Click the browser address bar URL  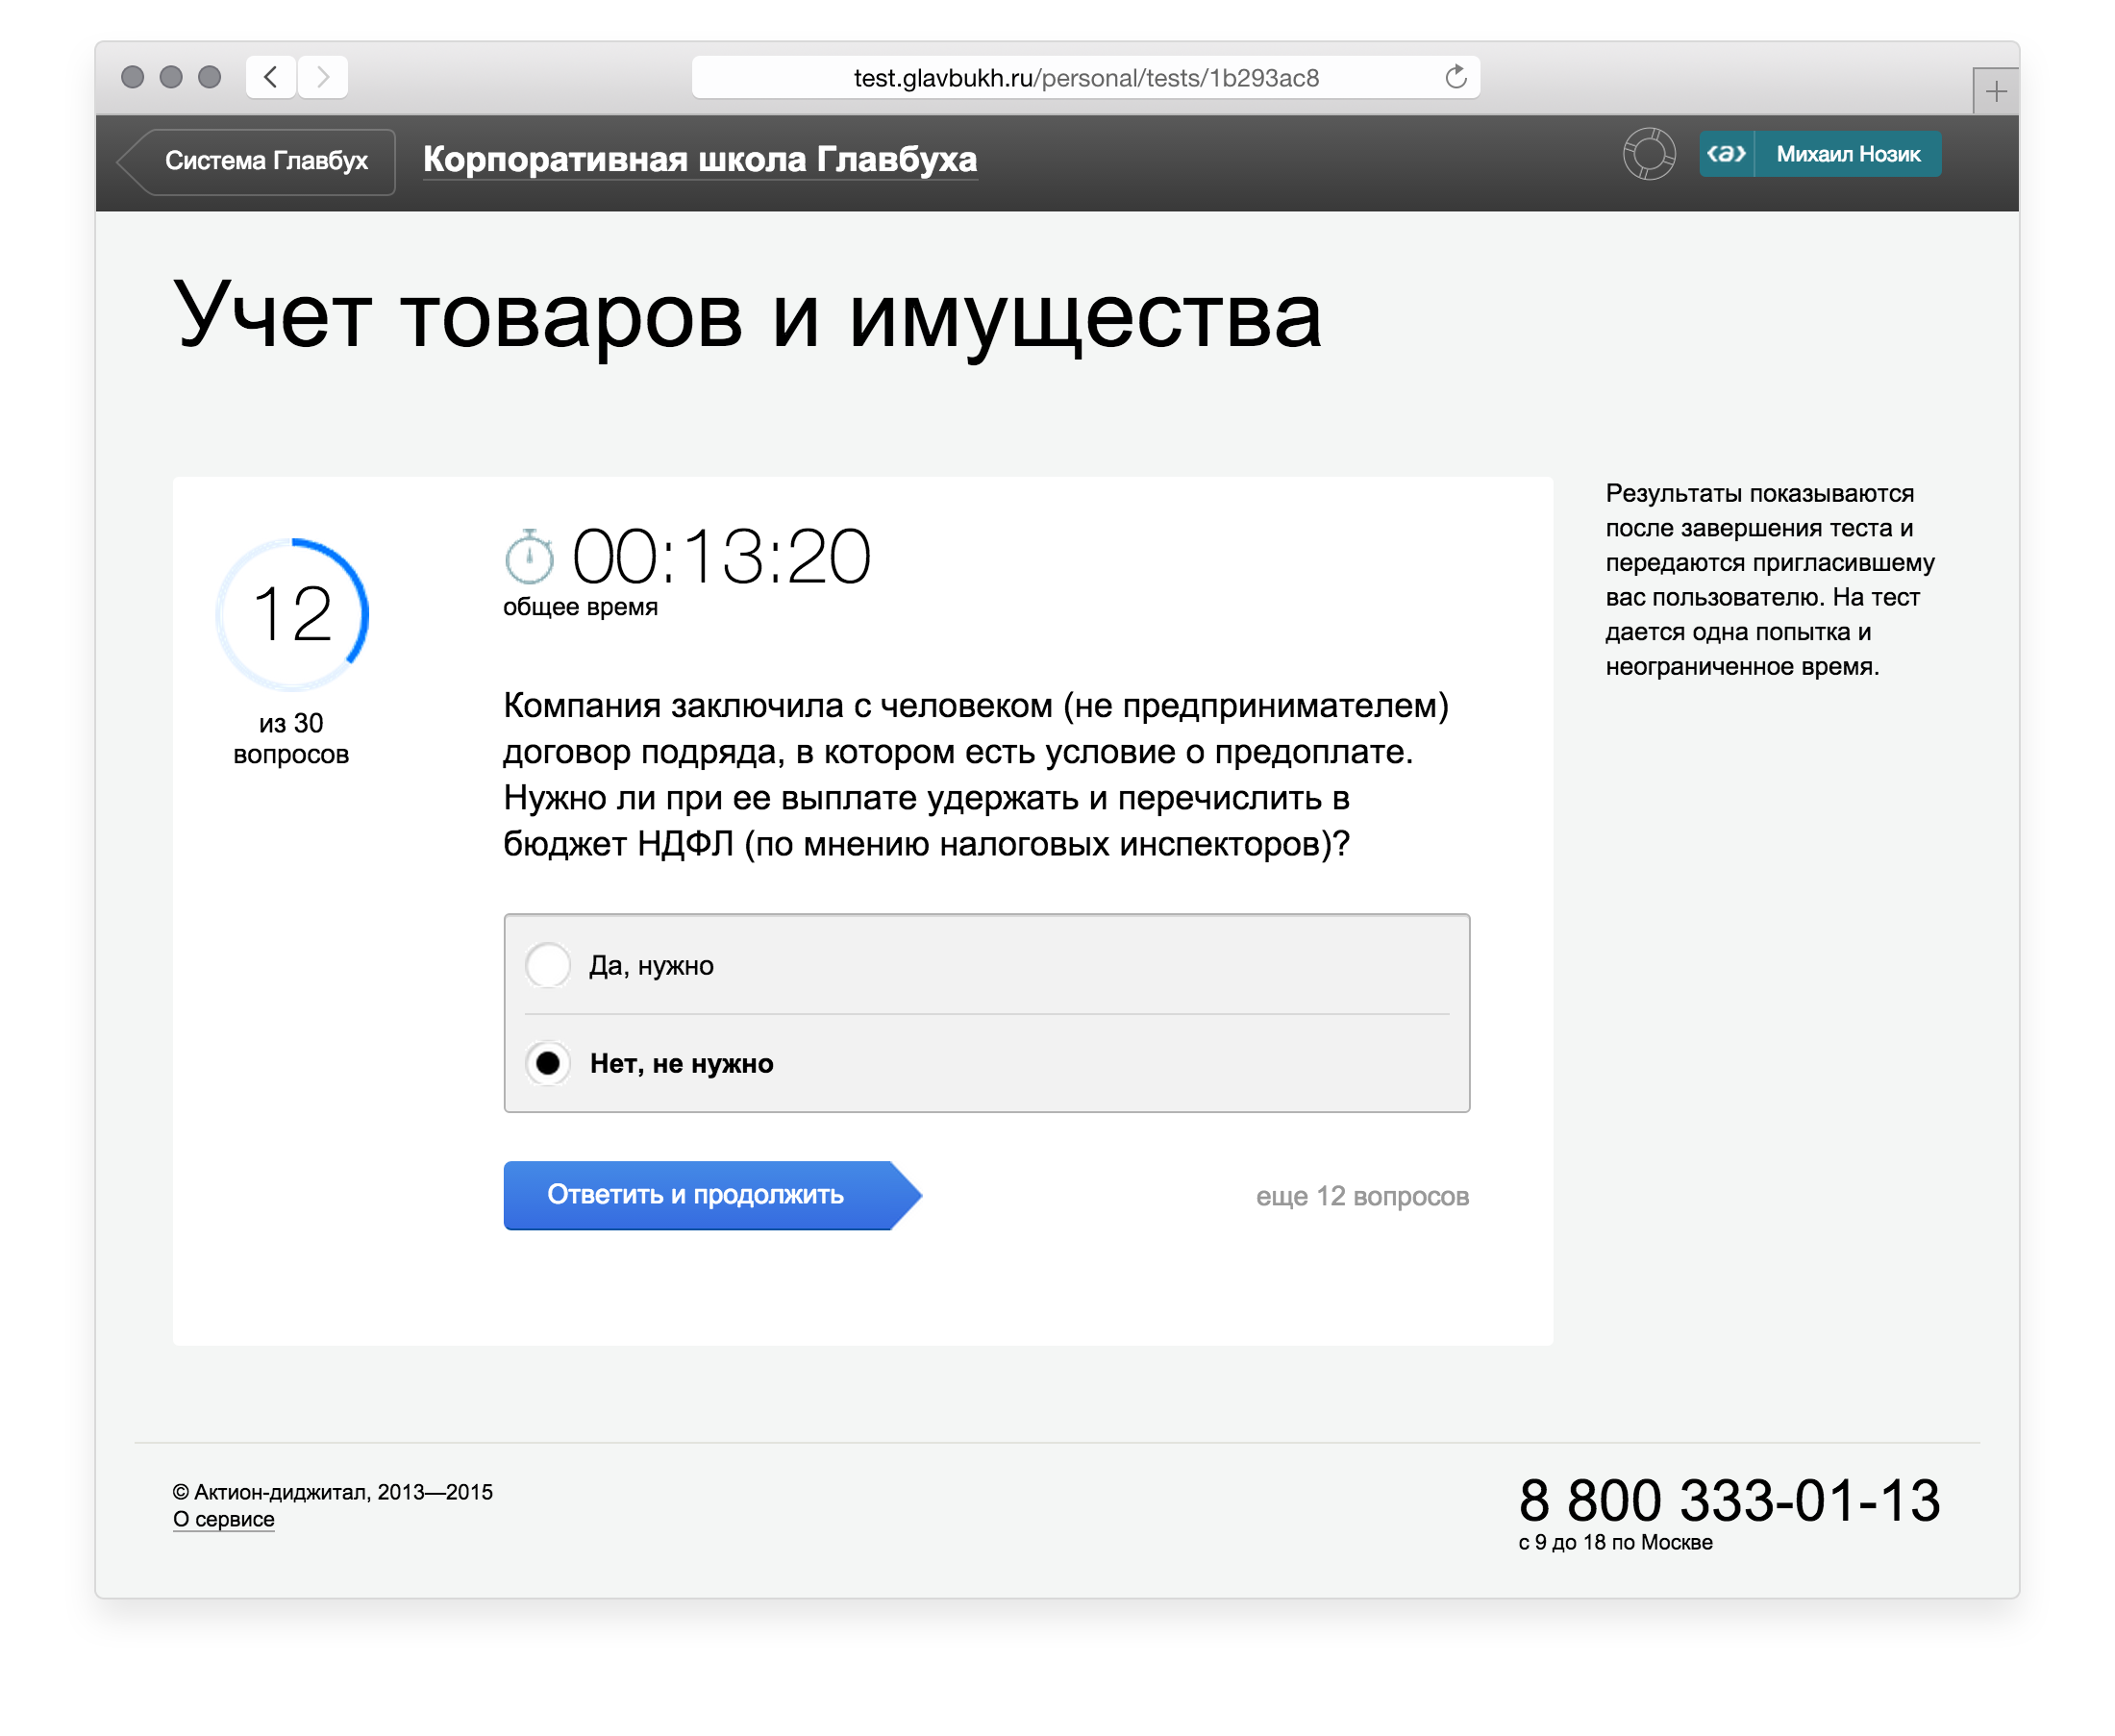[x=1085, y=78]
